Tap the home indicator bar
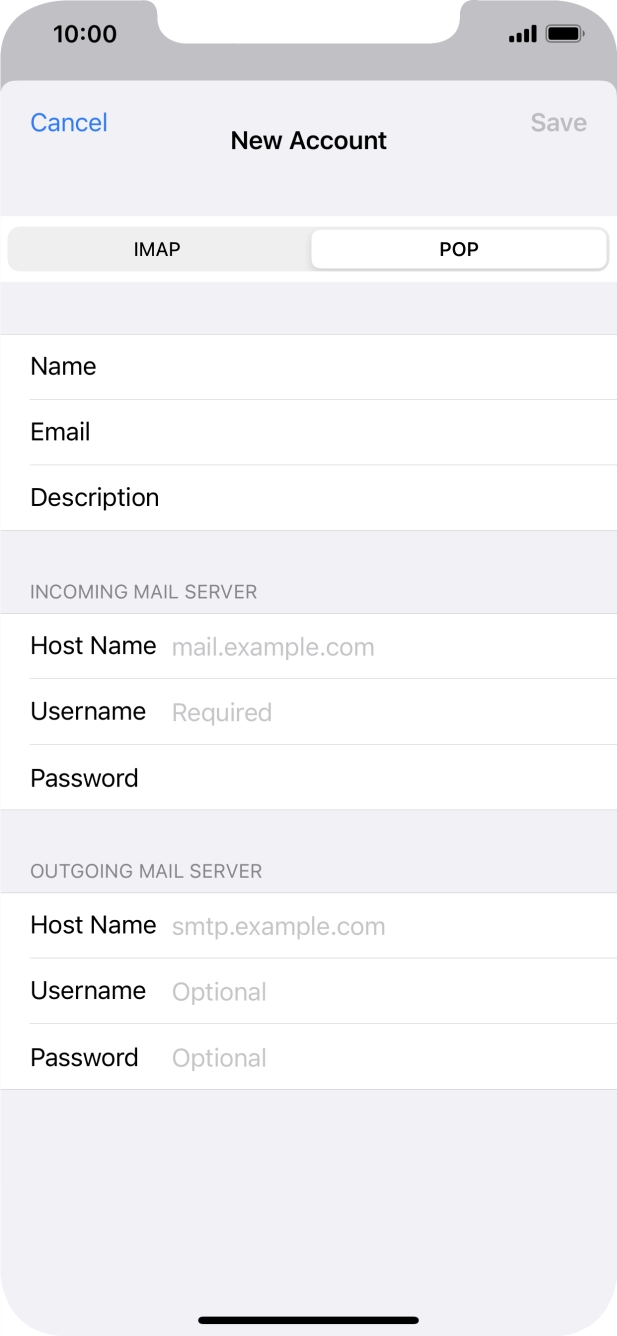 click(308, 1320)
